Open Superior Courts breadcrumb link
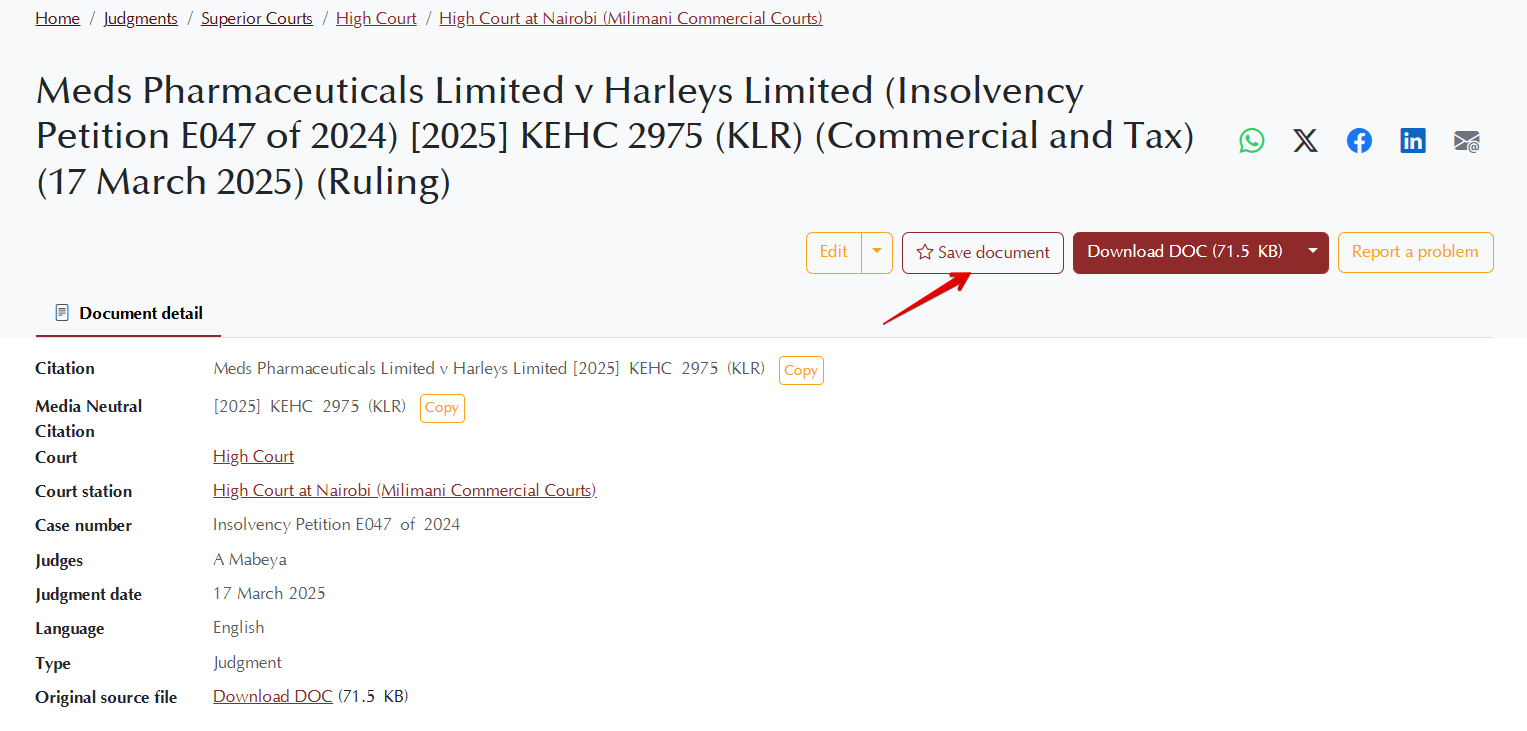The image size is (1527, 731). click(257, 18)
